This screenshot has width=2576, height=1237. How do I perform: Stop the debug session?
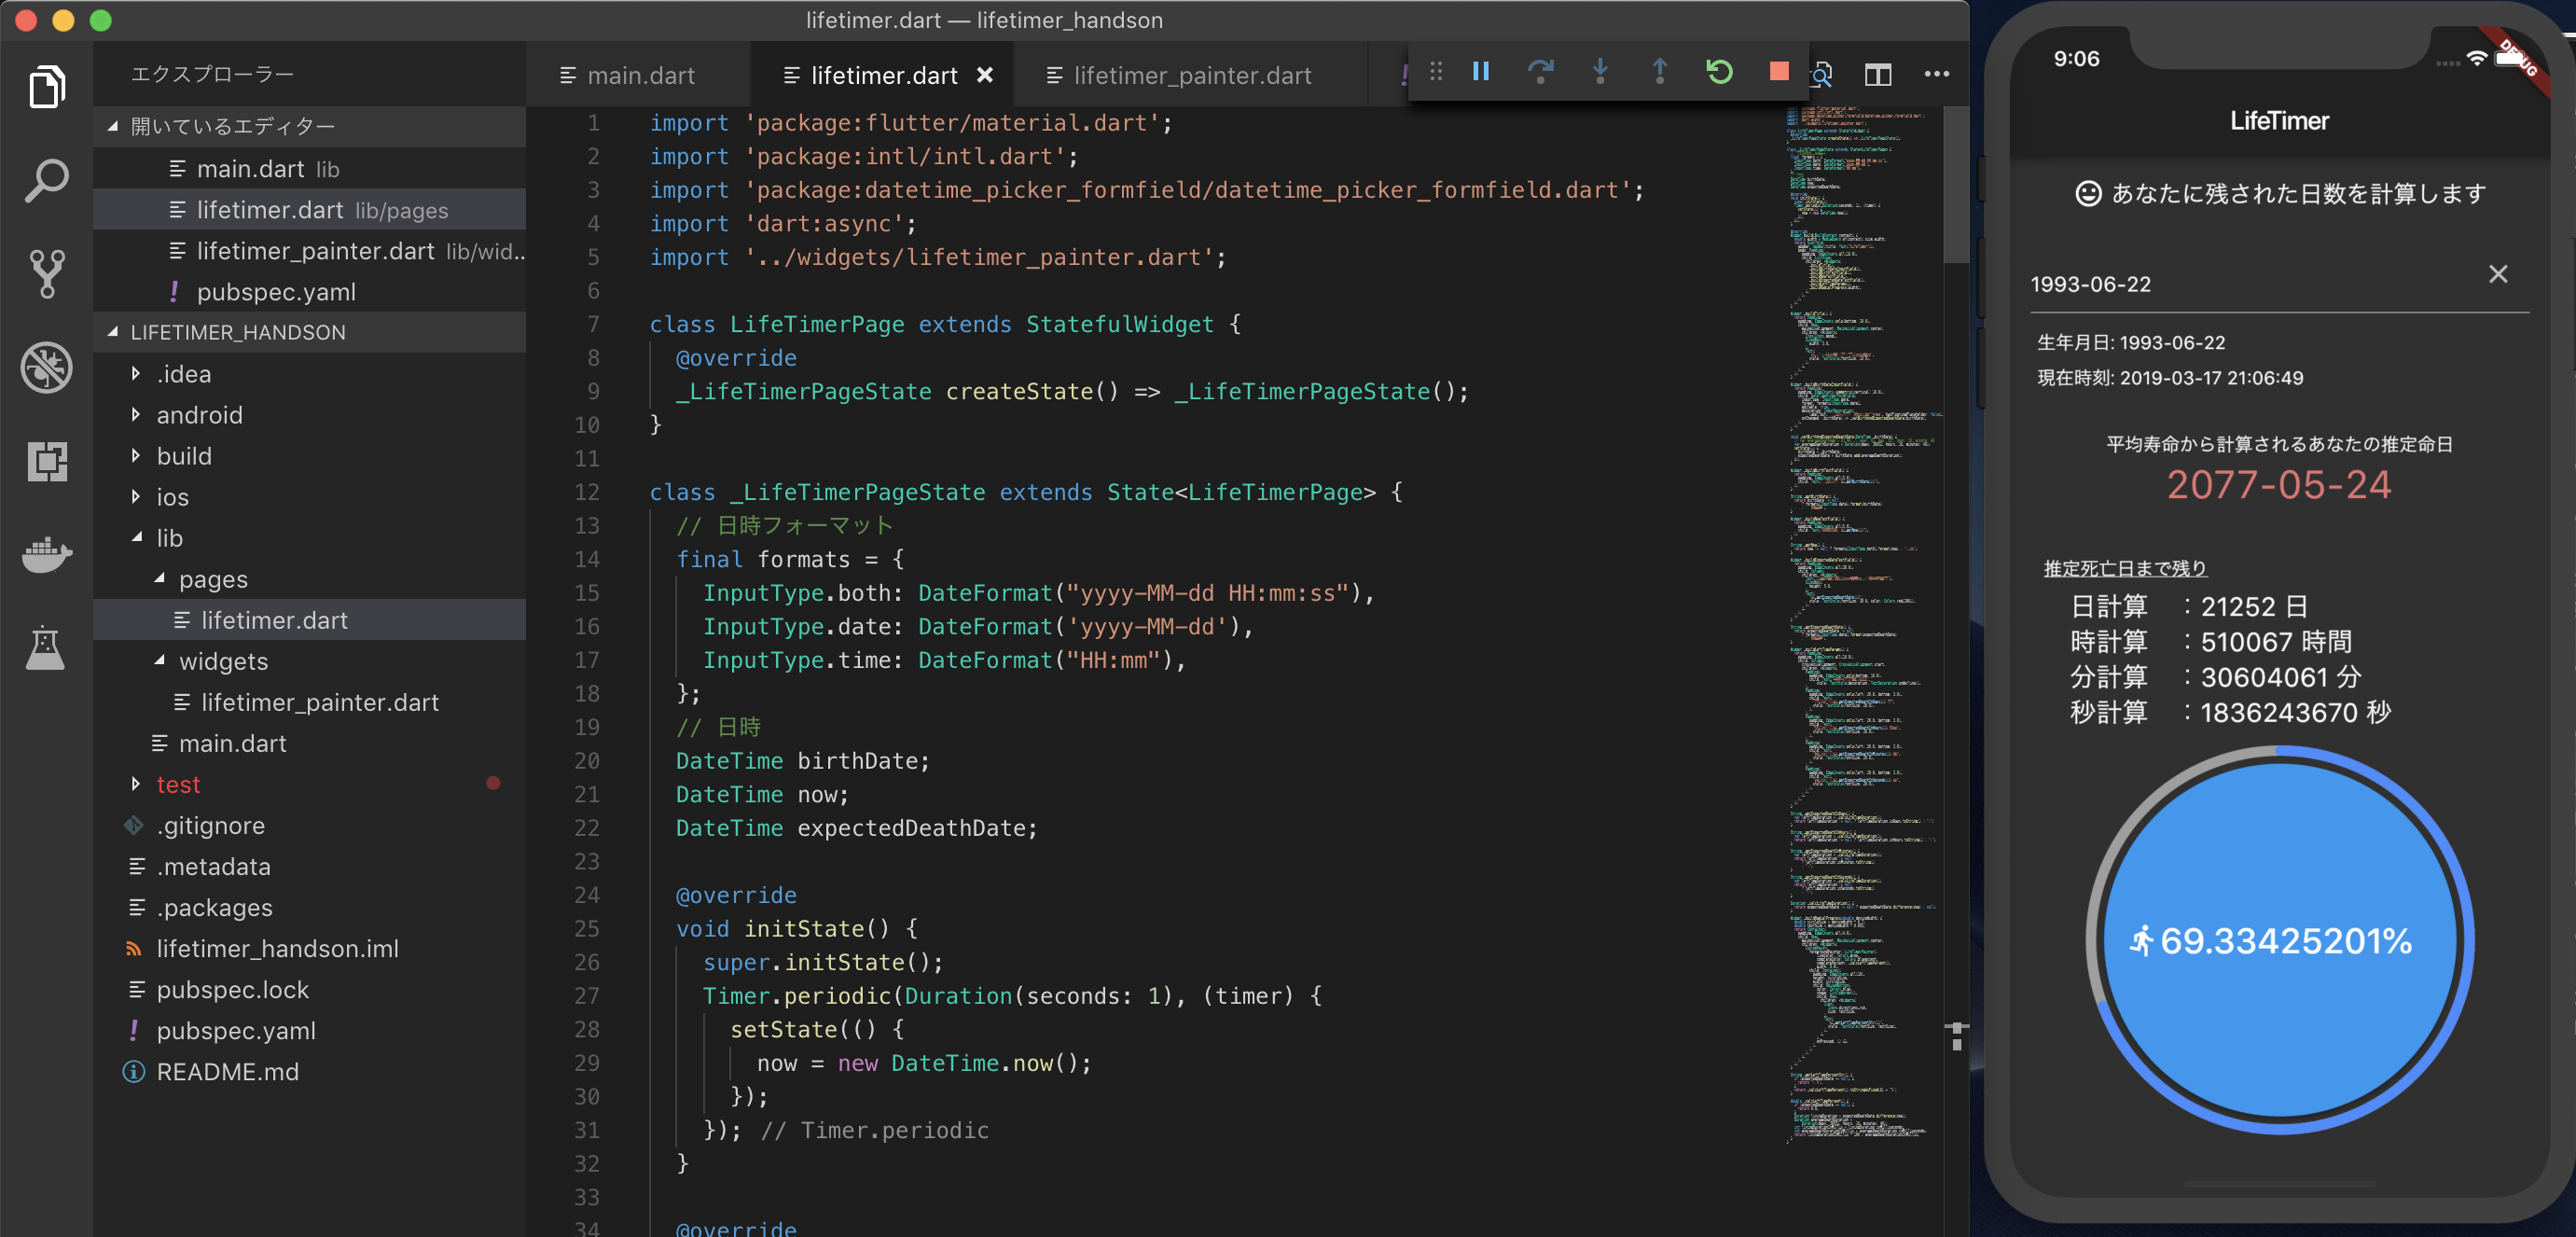point(1778,72)
